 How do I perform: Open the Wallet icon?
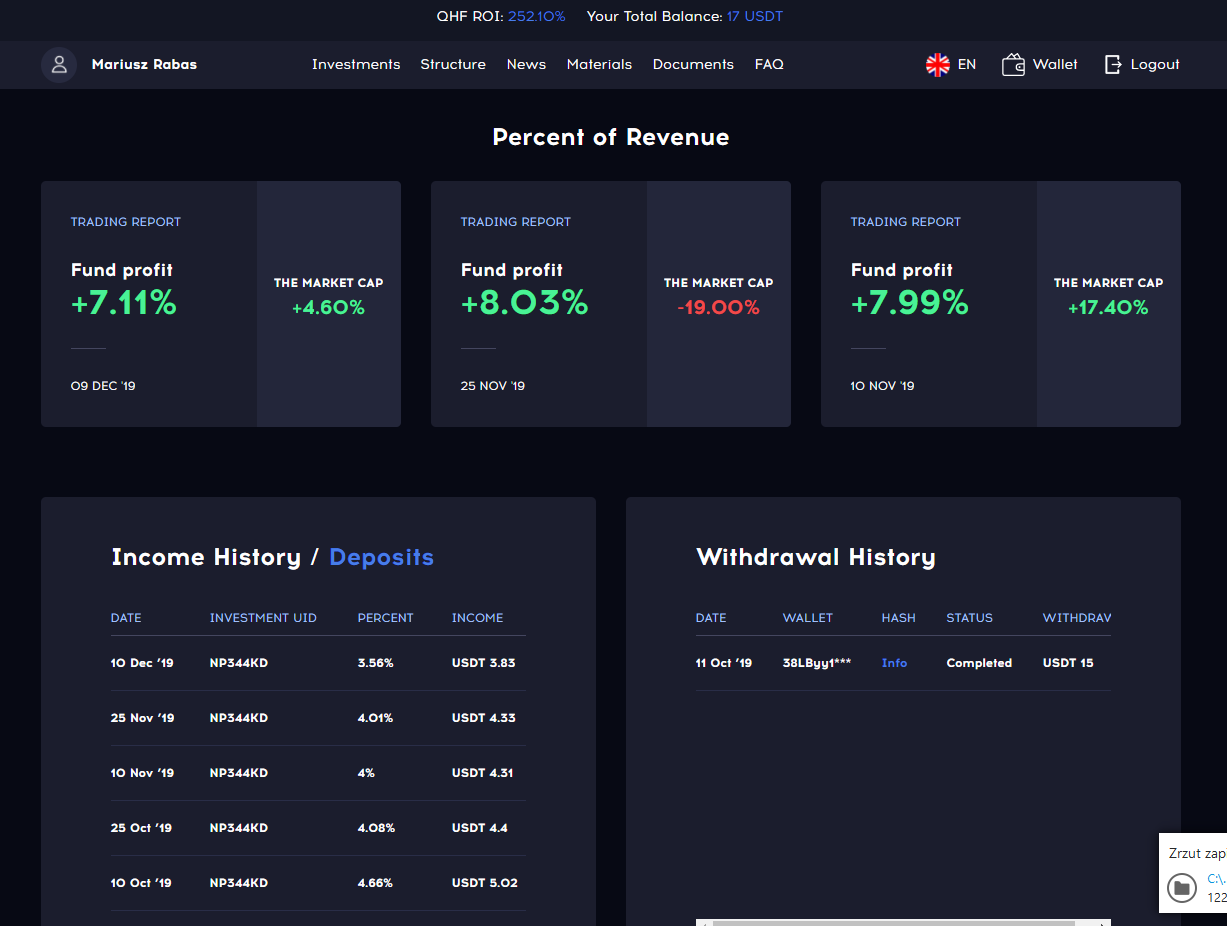pyautogui.click(x=1013, y=65)
